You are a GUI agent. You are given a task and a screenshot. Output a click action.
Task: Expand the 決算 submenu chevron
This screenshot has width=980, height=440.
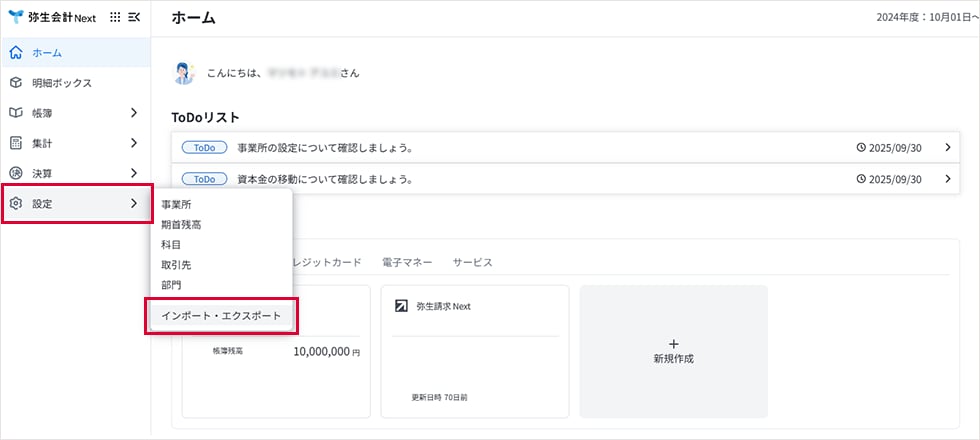click(134, 173)
